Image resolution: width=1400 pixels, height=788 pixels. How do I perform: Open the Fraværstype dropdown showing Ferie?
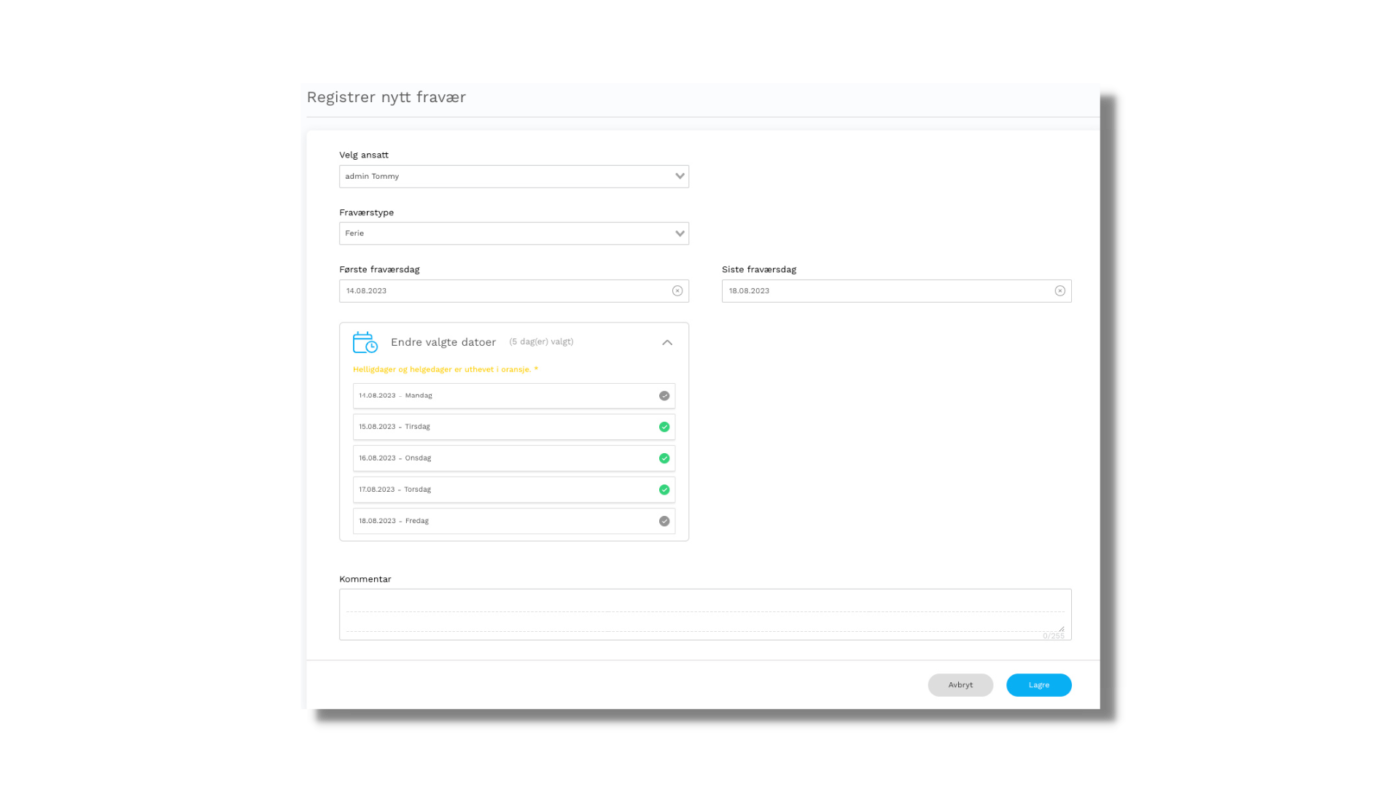pos(513,234)
